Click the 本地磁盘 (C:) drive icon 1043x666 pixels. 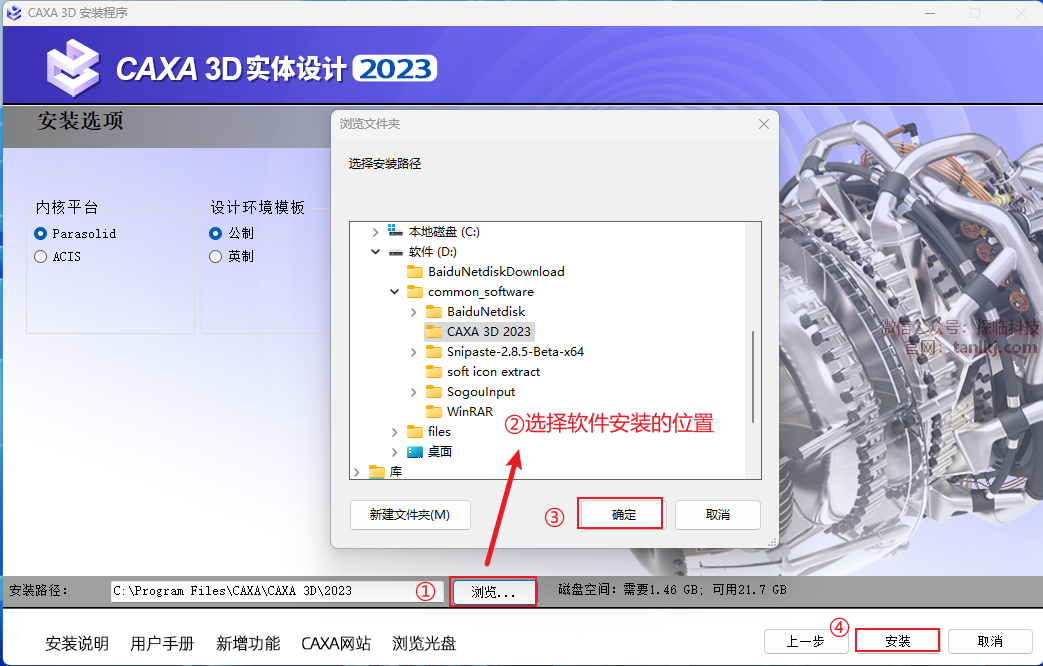395,231
